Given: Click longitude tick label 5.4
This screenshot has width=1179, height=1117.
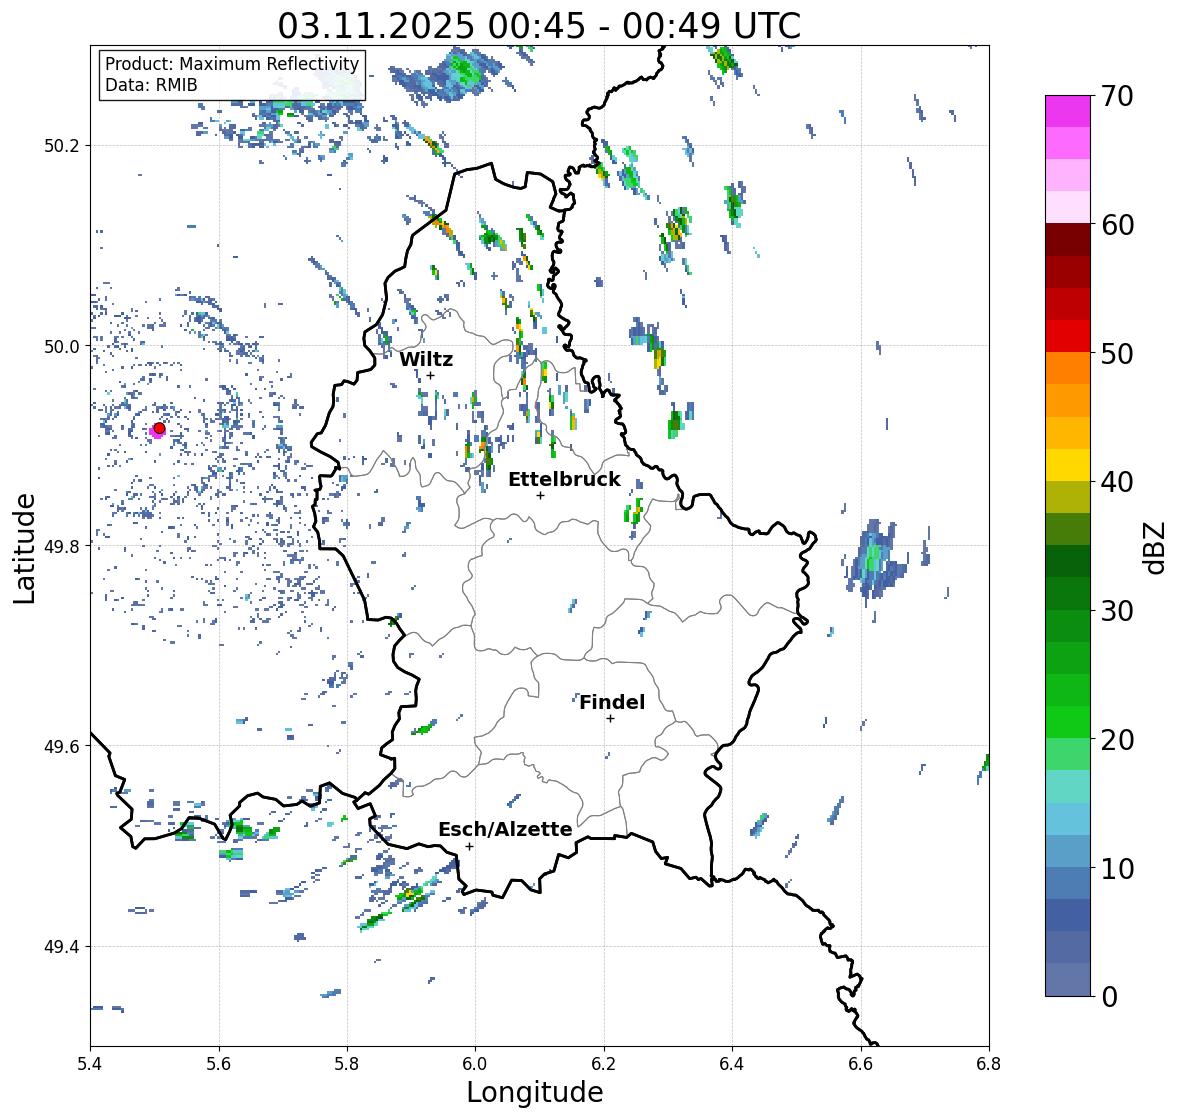Looking at the screenshot, I should point(90,1064).
